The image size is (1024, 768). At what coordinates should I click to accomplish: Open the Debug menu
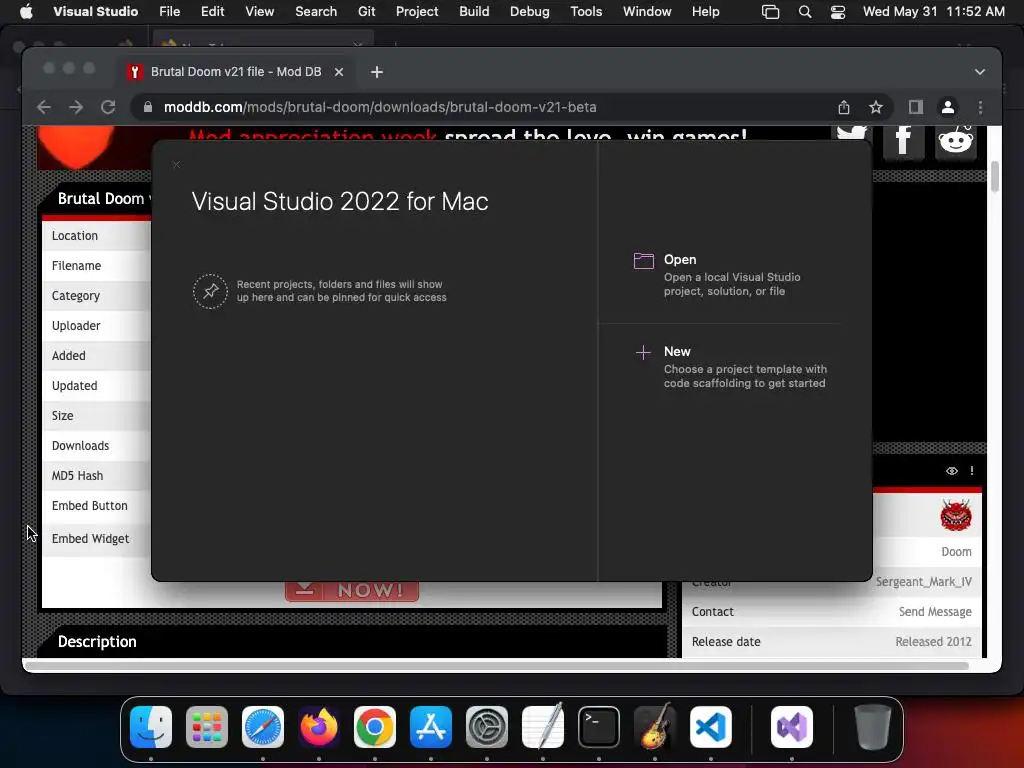coord(530,12)
